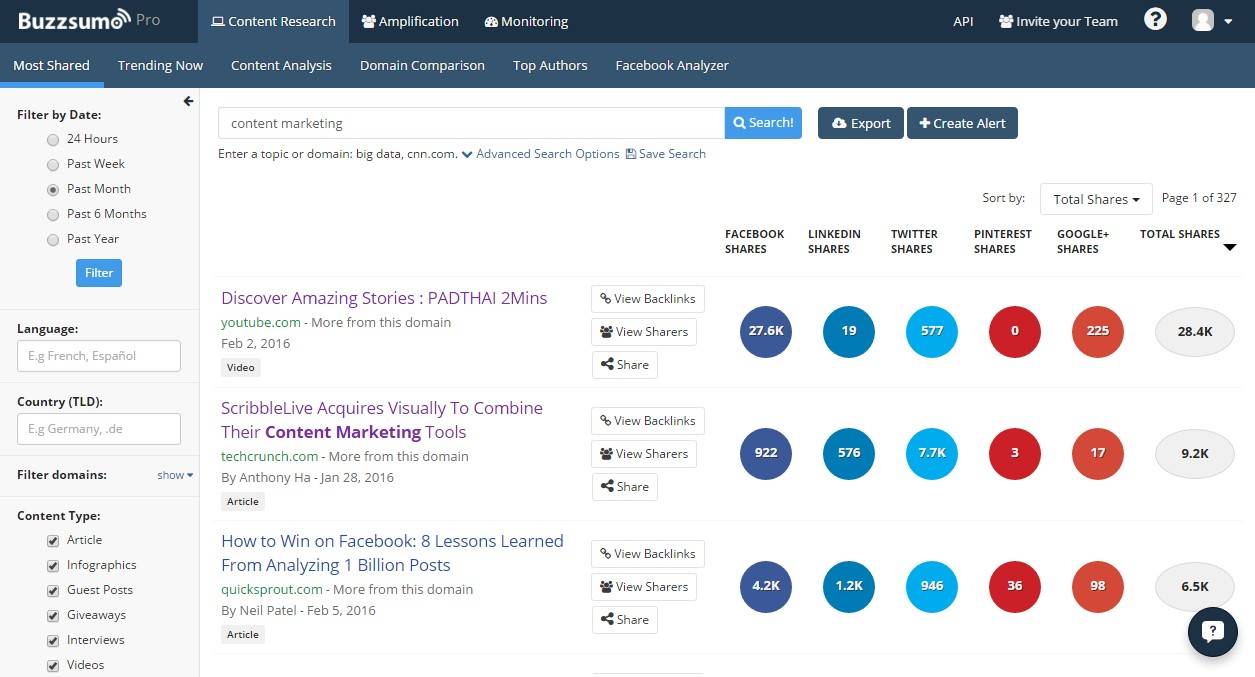Click the Language filter input
Screen dimensions: 1255x677
click(x=99, y=356)
